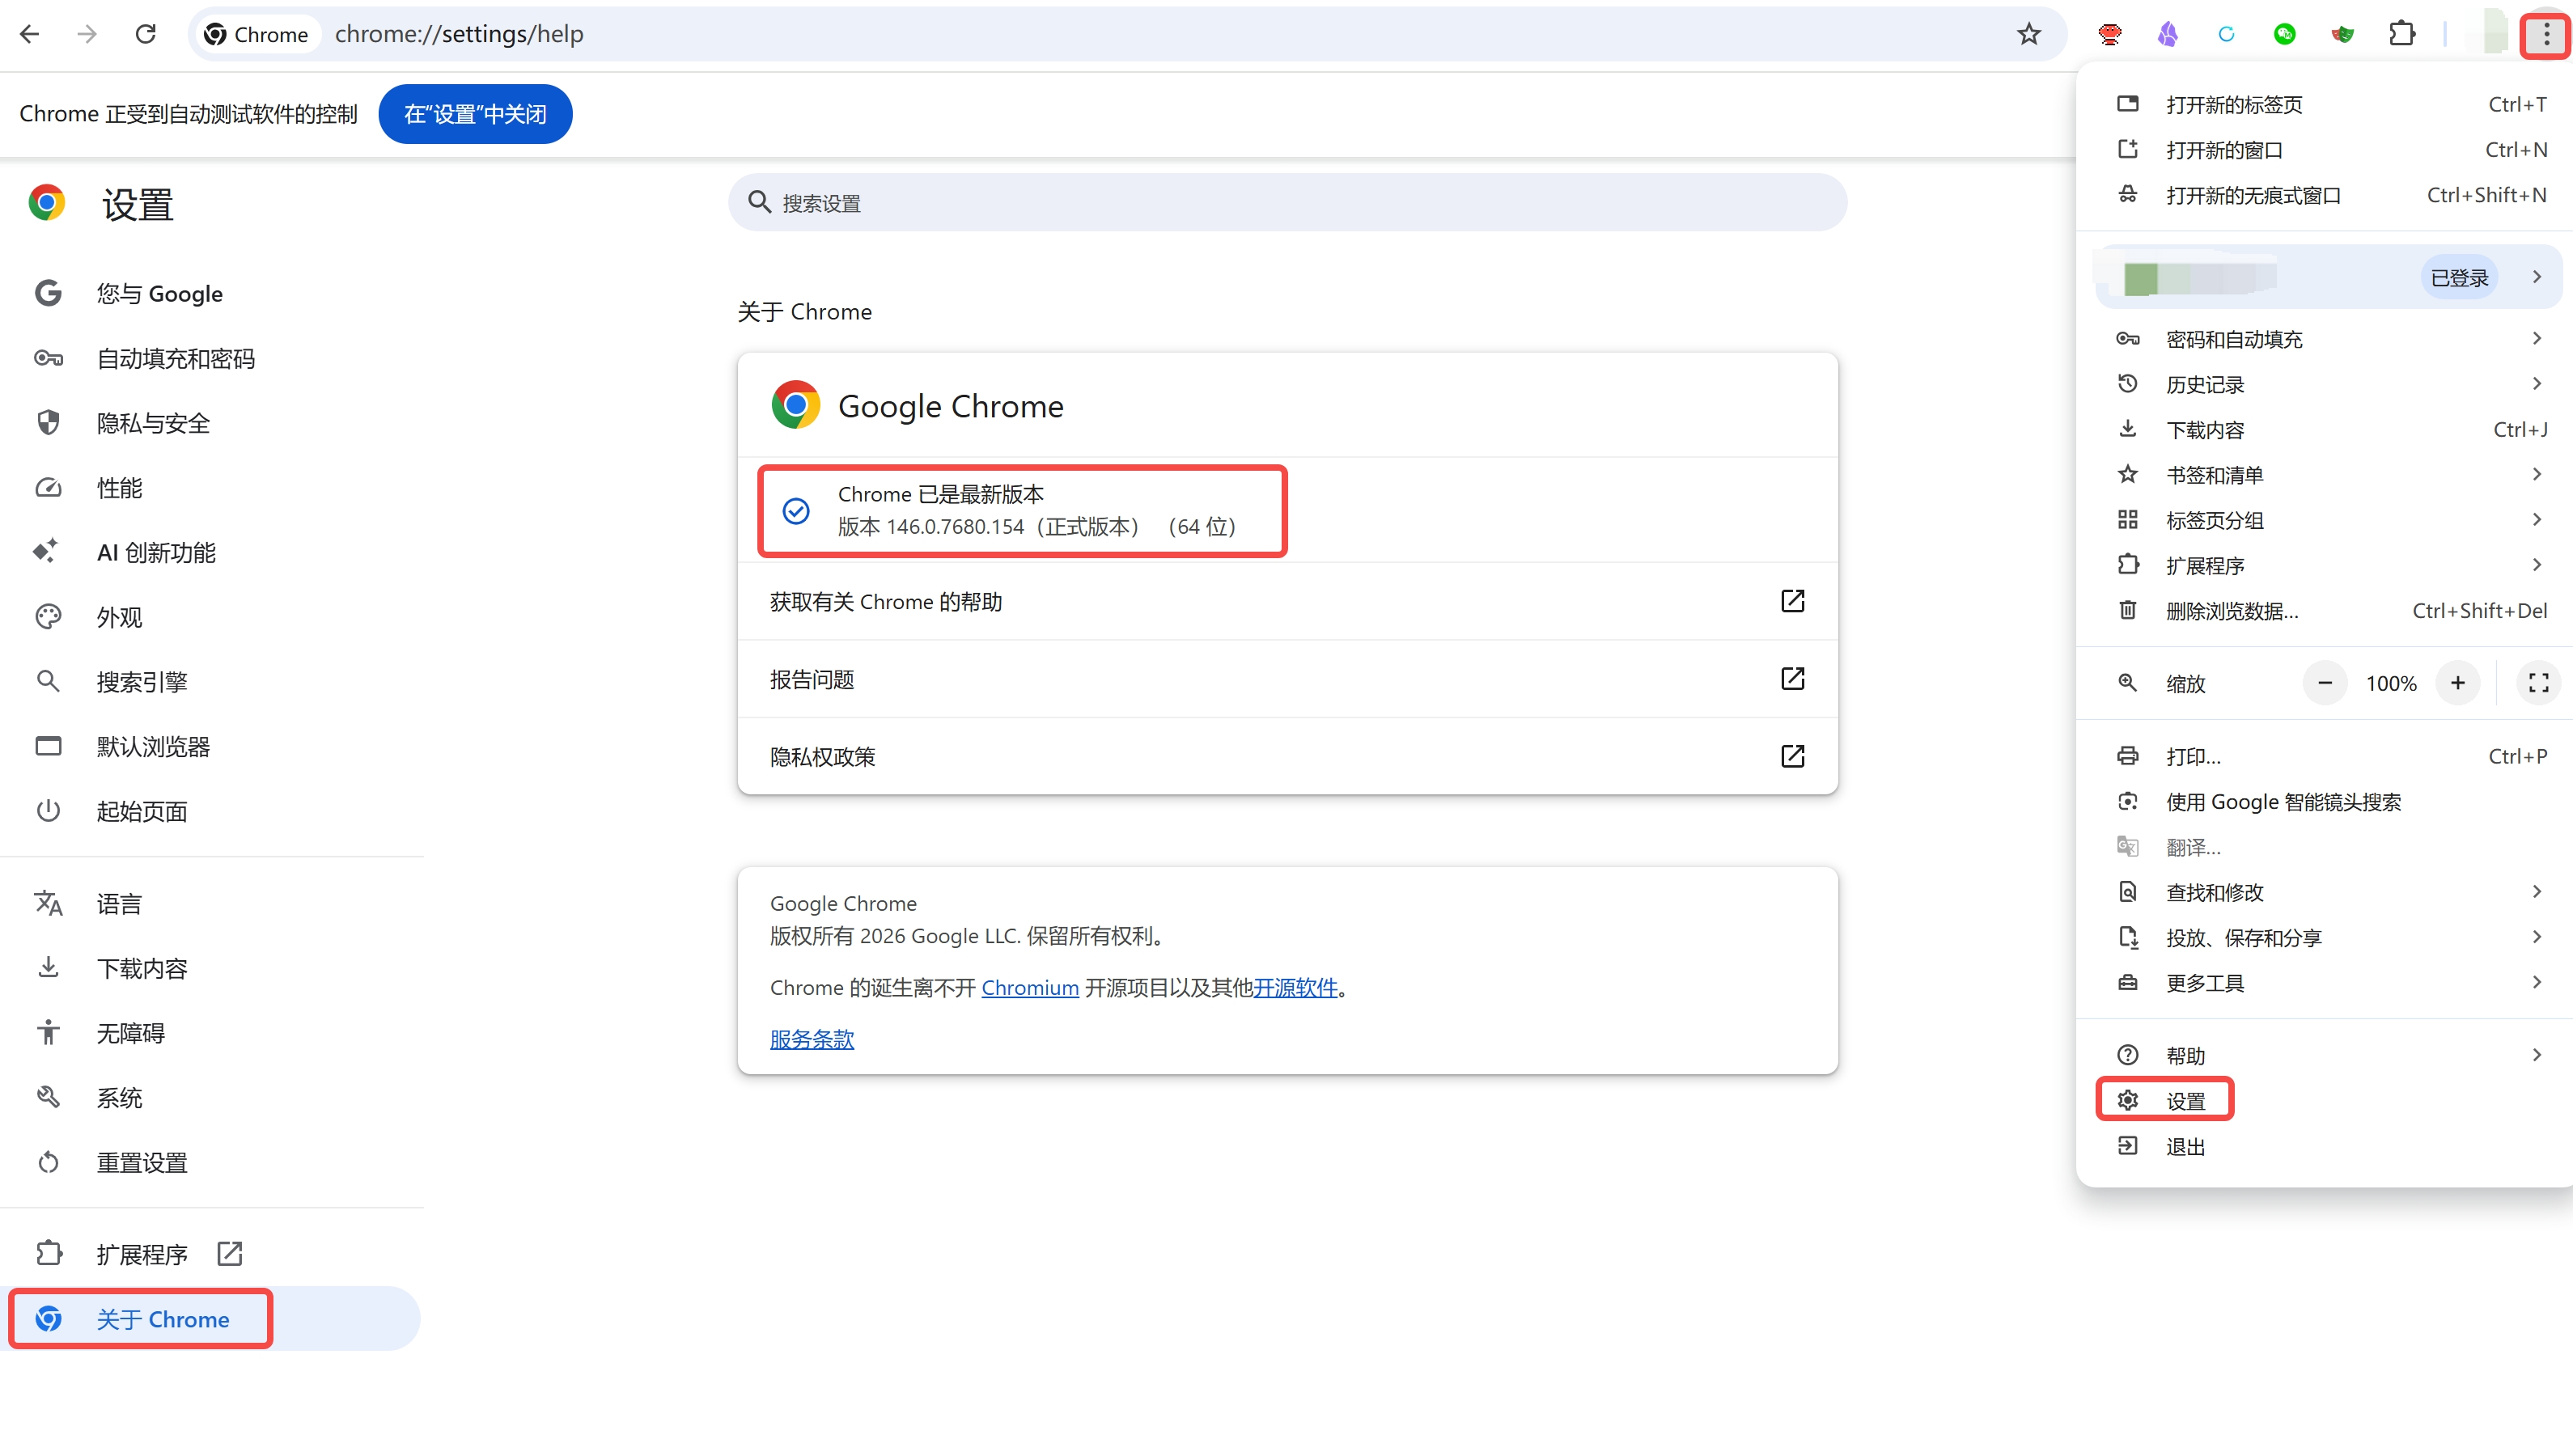Image resolution: width=2573 pixels, height=1456 pixels.
Task: Open 无障碍 settings section
Action: (212, 1033)
